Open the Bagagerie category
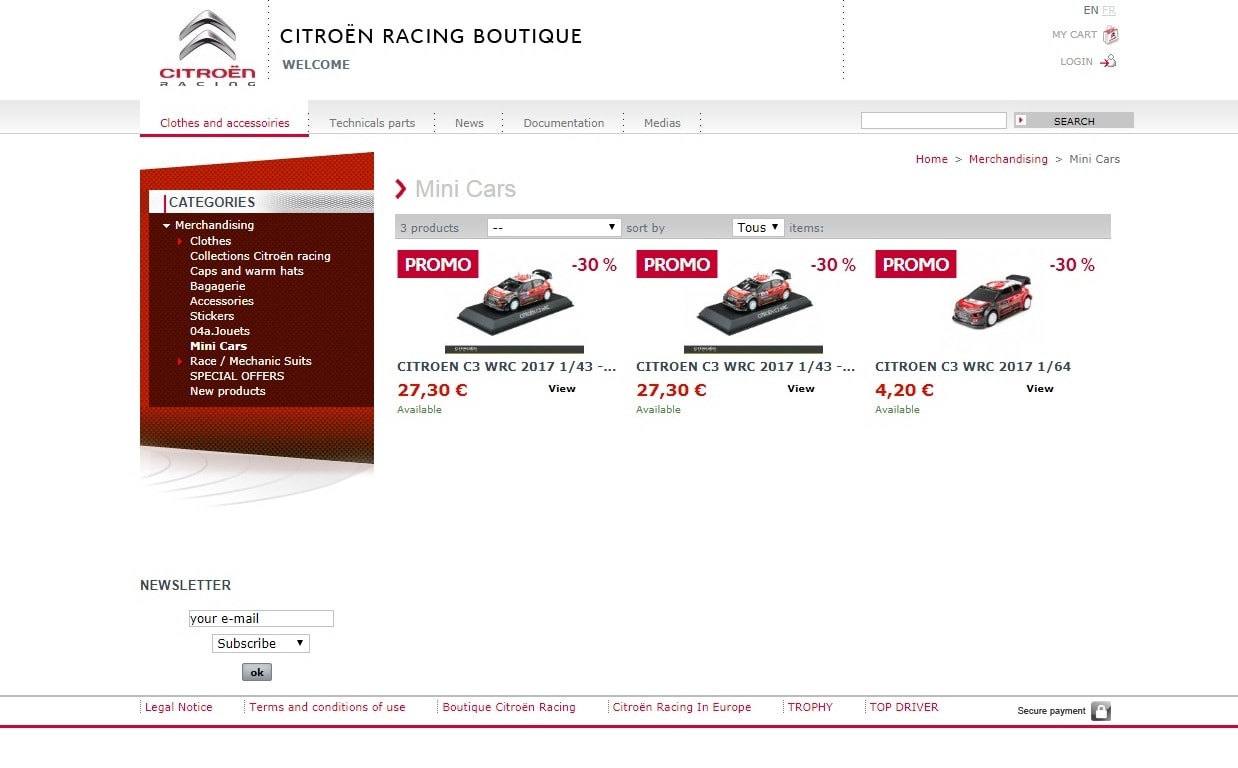1238x768 pixels. [218, 286]
